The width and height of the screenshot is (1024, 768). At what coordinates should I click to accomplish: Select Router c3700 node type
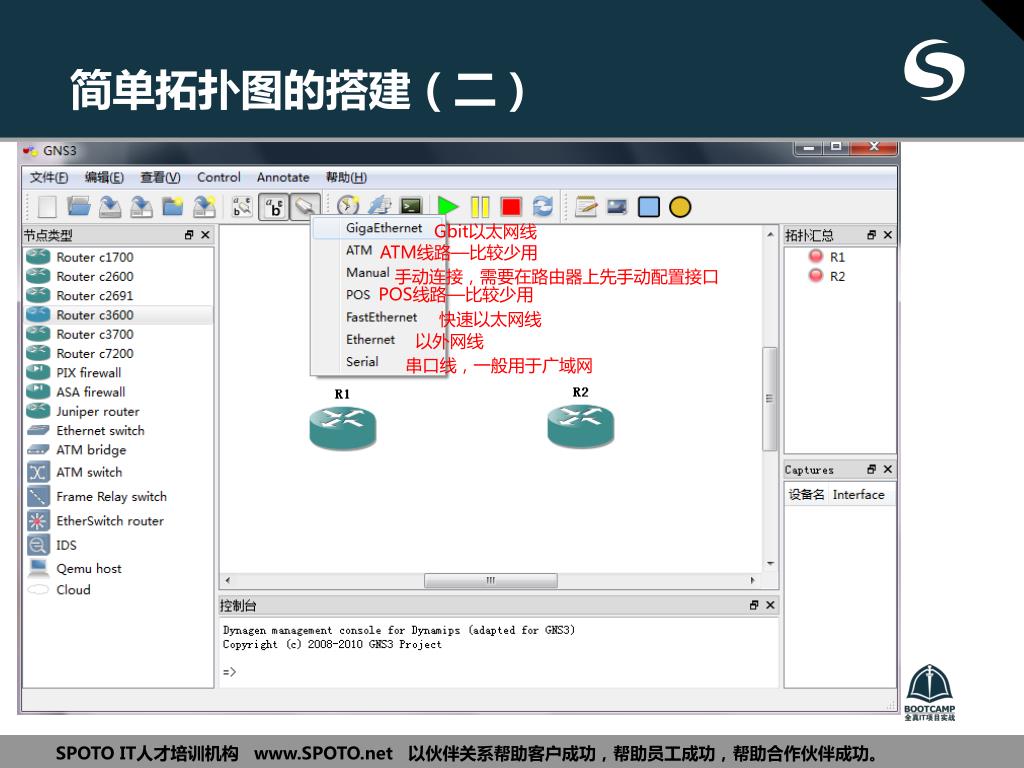(118, 334)
